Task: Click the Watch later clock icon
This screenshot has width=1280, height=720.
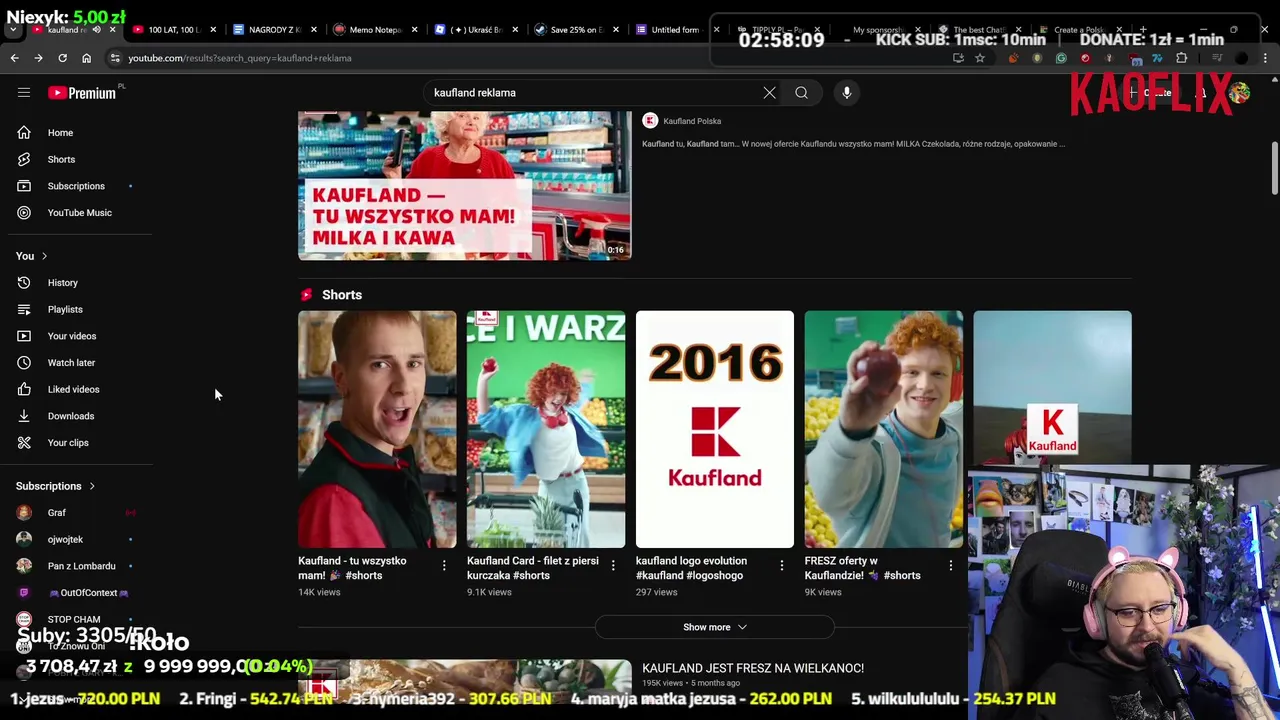Action: tap(24, 363)
